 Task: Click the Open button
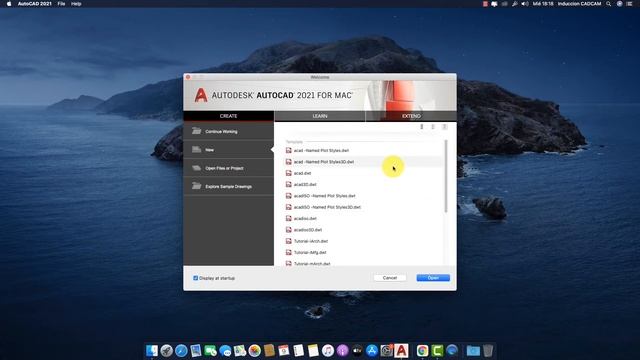433,278
